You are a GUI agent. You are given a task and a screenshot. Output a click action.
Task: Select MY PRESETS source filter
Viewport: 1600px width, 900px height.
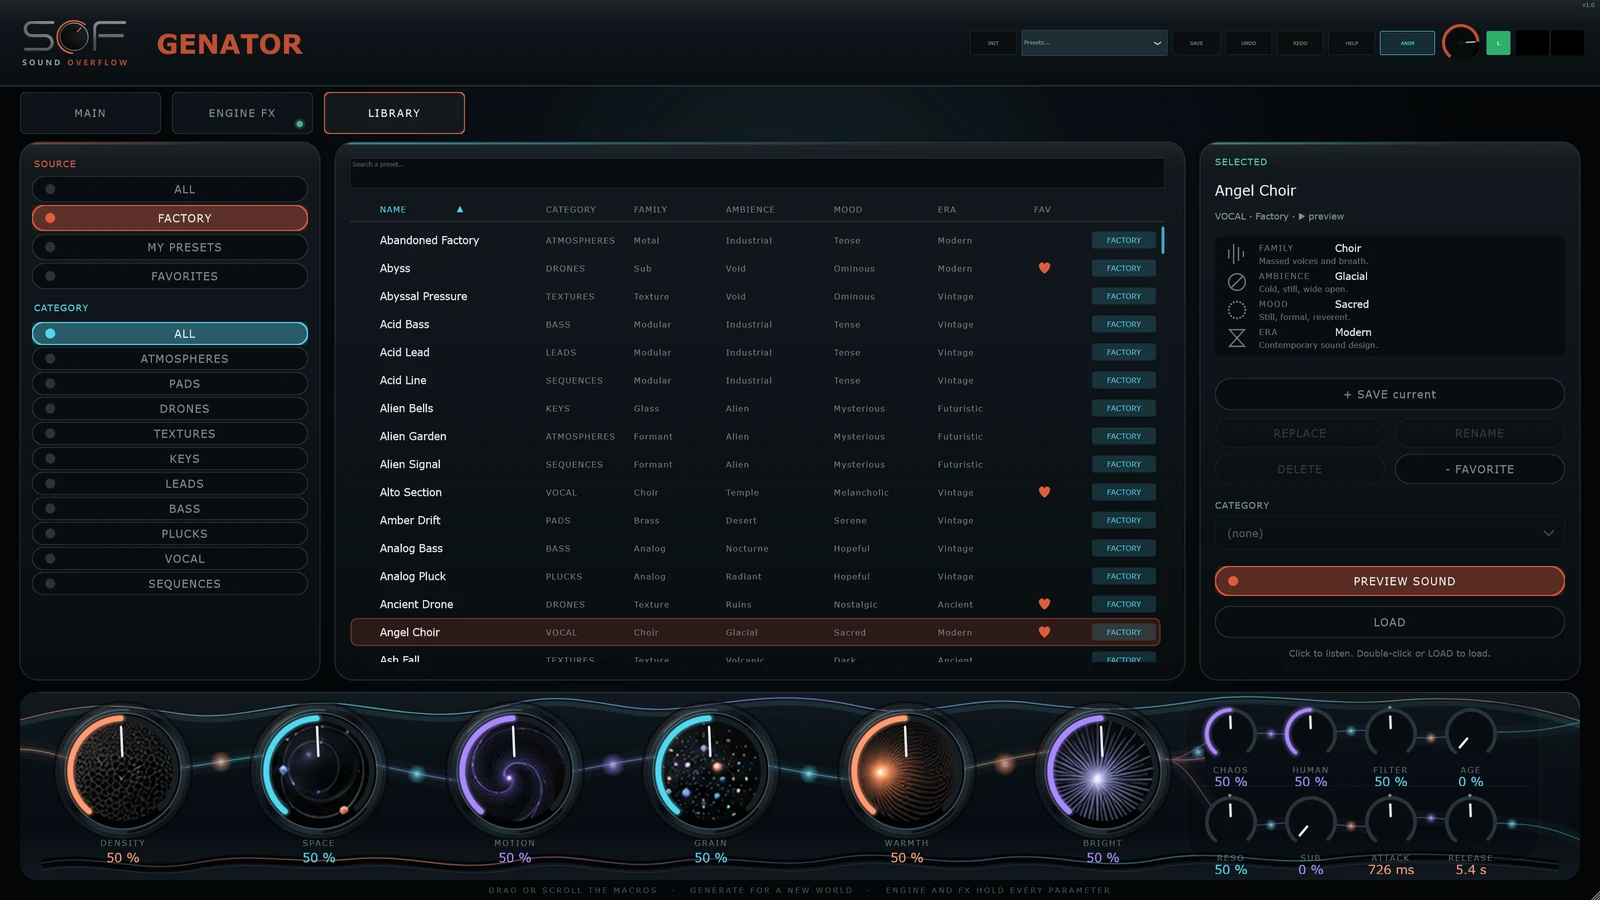click(170, 247)
